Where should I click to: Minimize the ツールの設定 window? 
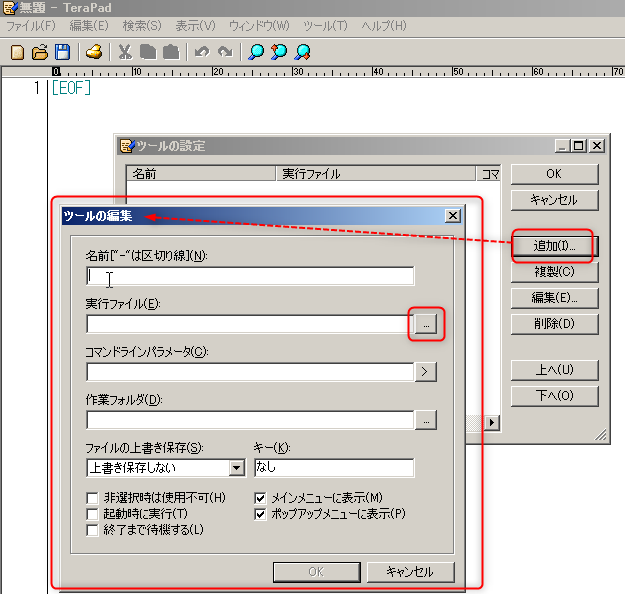[x=562, y=146]
